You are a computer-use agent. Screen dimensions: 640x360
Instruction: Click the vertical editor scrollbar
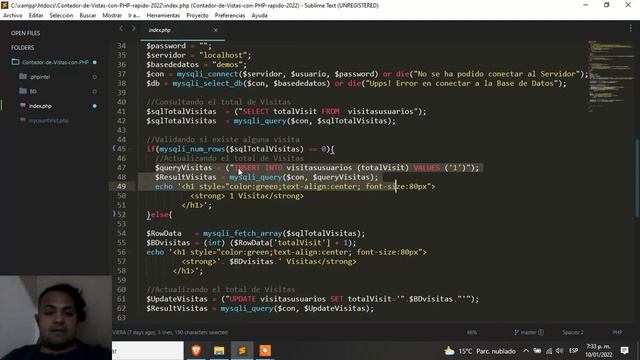pyautogui.click(x=637, y=178)
